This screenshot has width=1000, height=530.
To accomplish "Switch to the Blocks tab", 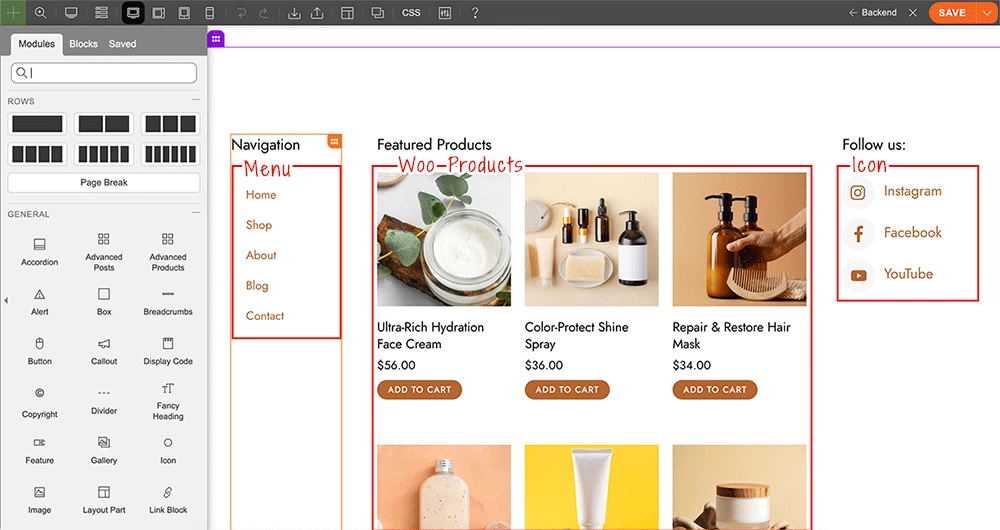I will pyautogui.click(x=83, y=44).
